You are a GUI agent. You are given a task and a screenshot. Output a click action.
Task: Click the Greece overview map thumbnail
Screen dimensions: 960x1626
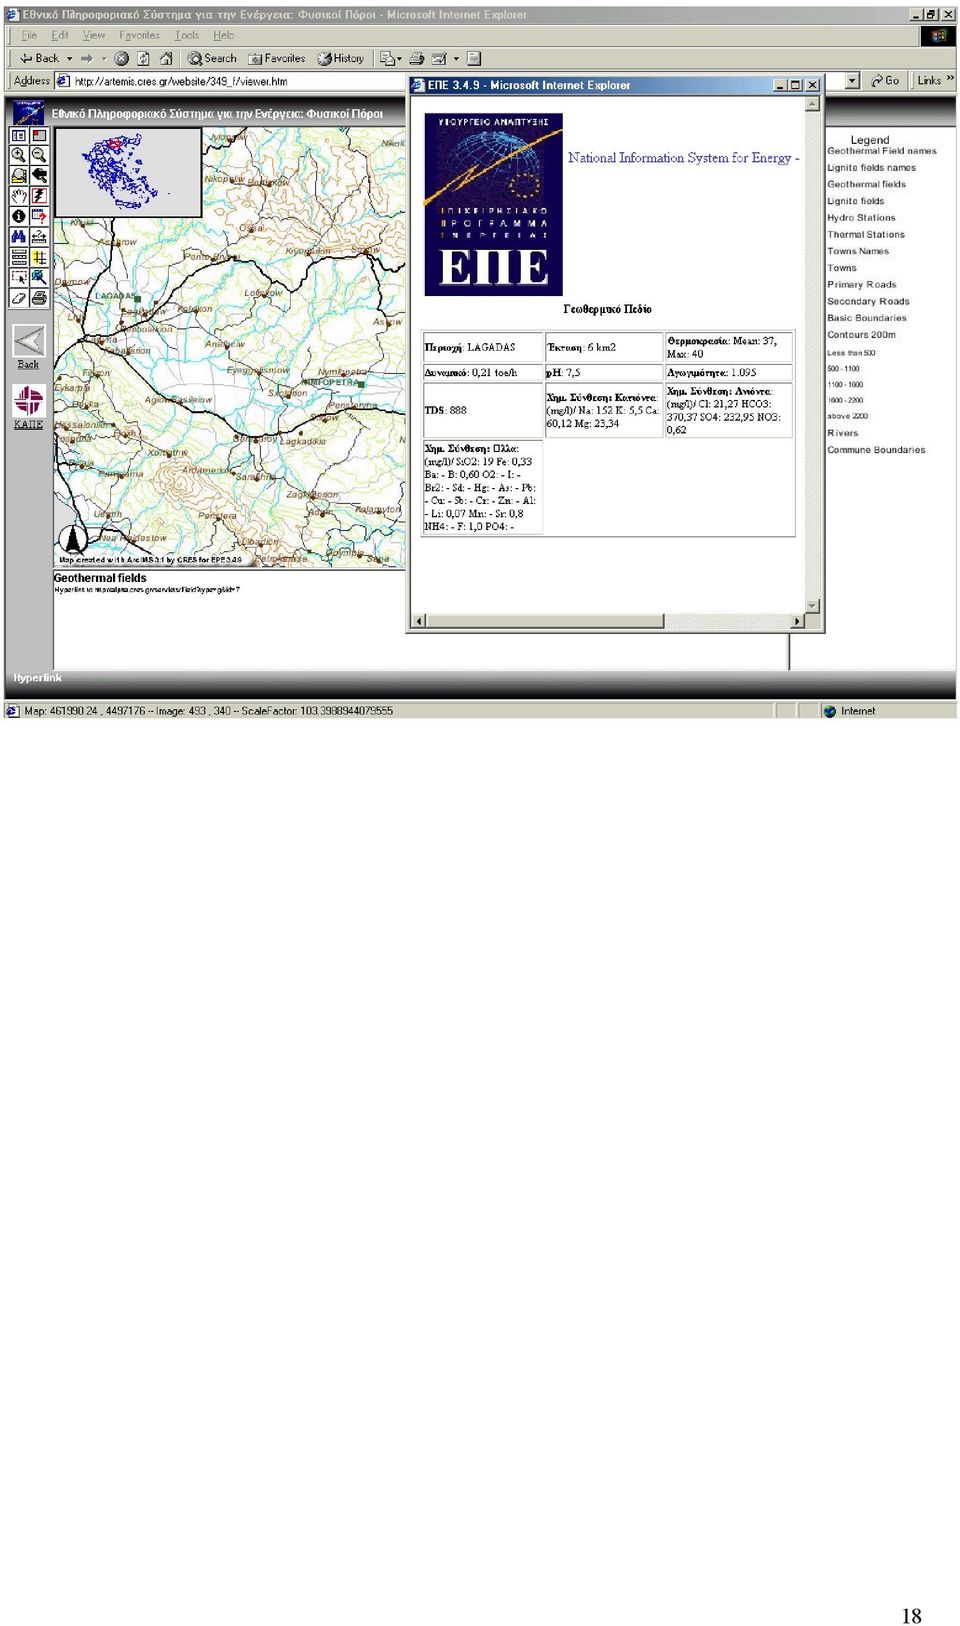128,172
